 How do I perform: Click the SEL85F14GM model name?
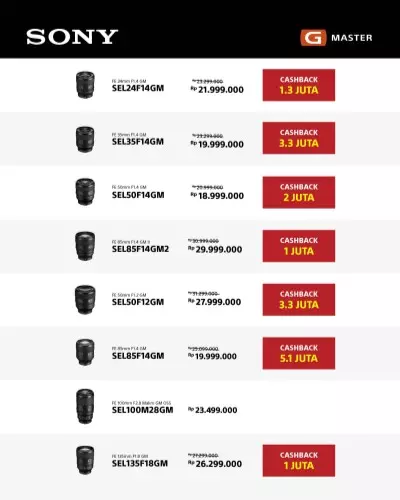(138, 356)
